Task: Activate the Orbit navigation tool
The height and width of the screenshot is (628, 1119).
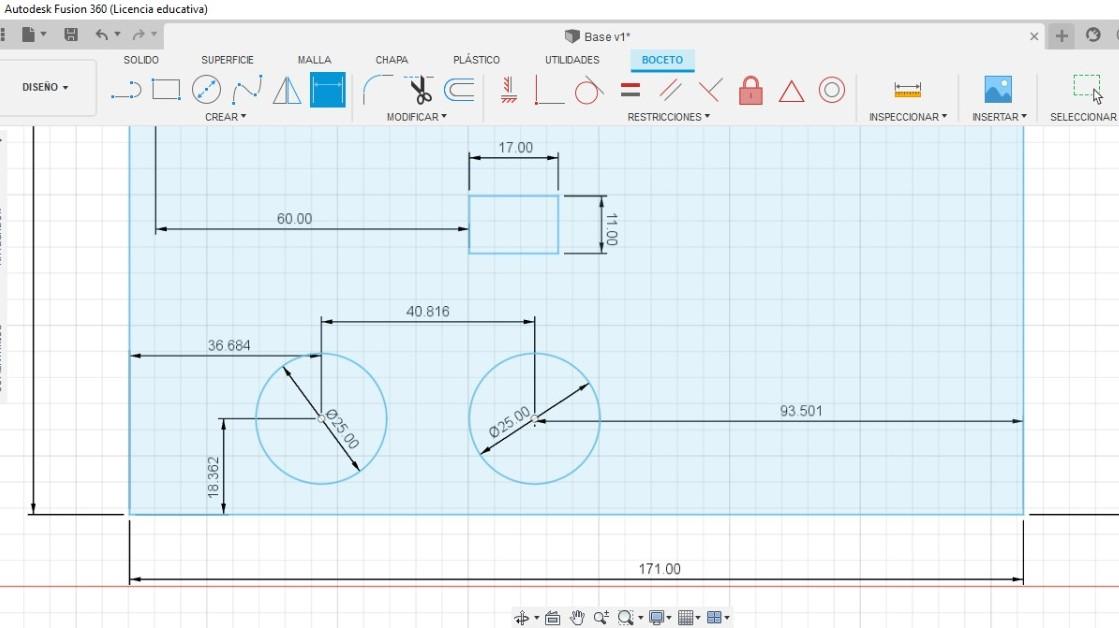Action: point(522,617)
